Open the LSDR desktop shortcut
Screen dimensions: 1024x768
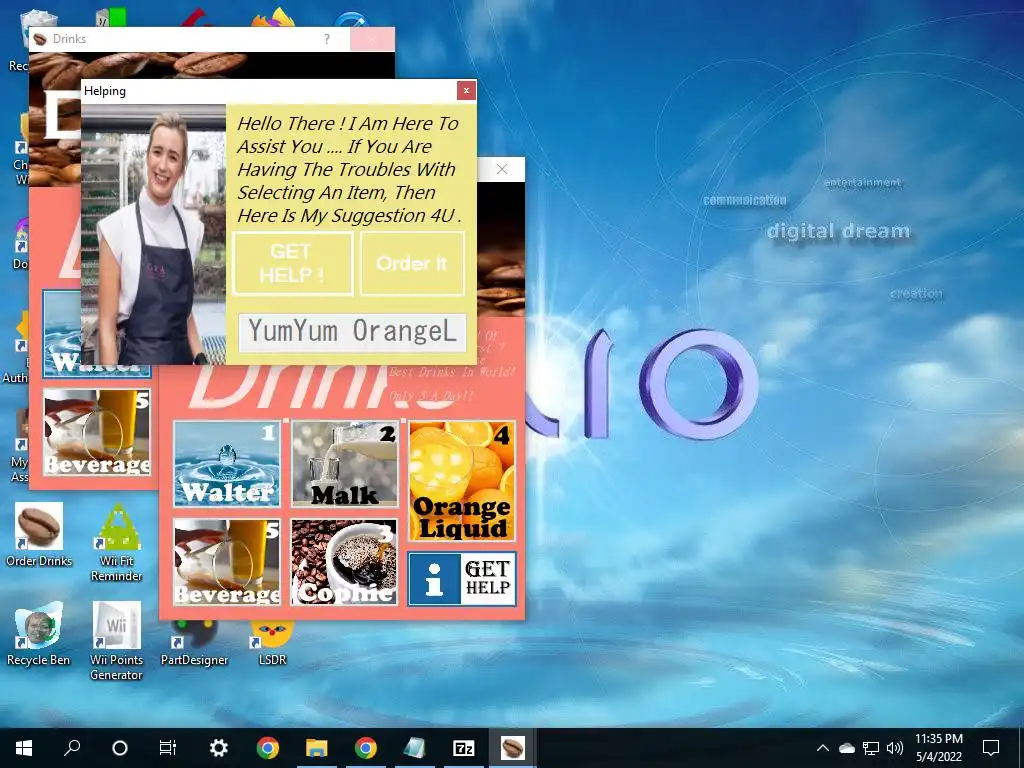[272, 641]
